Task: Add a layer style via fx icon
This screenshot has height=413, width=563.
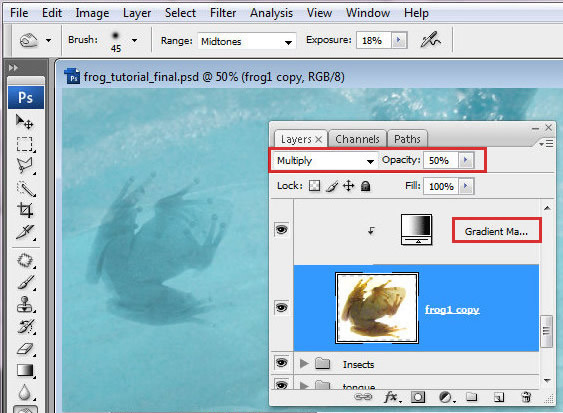Action: (392, 397)
